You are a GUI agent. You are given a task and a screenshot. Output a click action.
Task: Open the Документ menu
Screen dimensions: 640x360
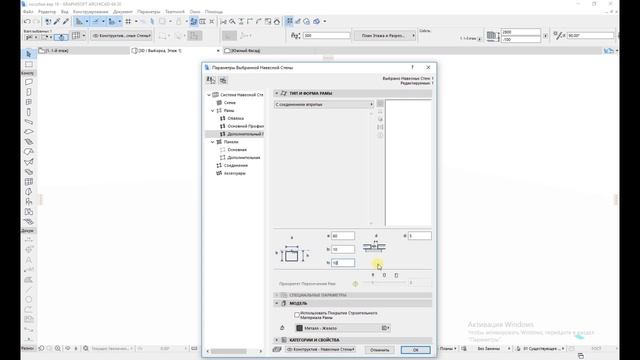pyautogui.click(x=123, y=12)
